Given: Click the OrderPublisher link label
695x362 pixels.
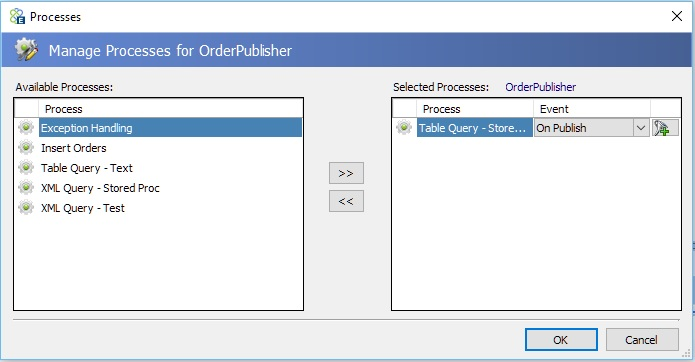Looking at the screenshot, I should 540,87.
